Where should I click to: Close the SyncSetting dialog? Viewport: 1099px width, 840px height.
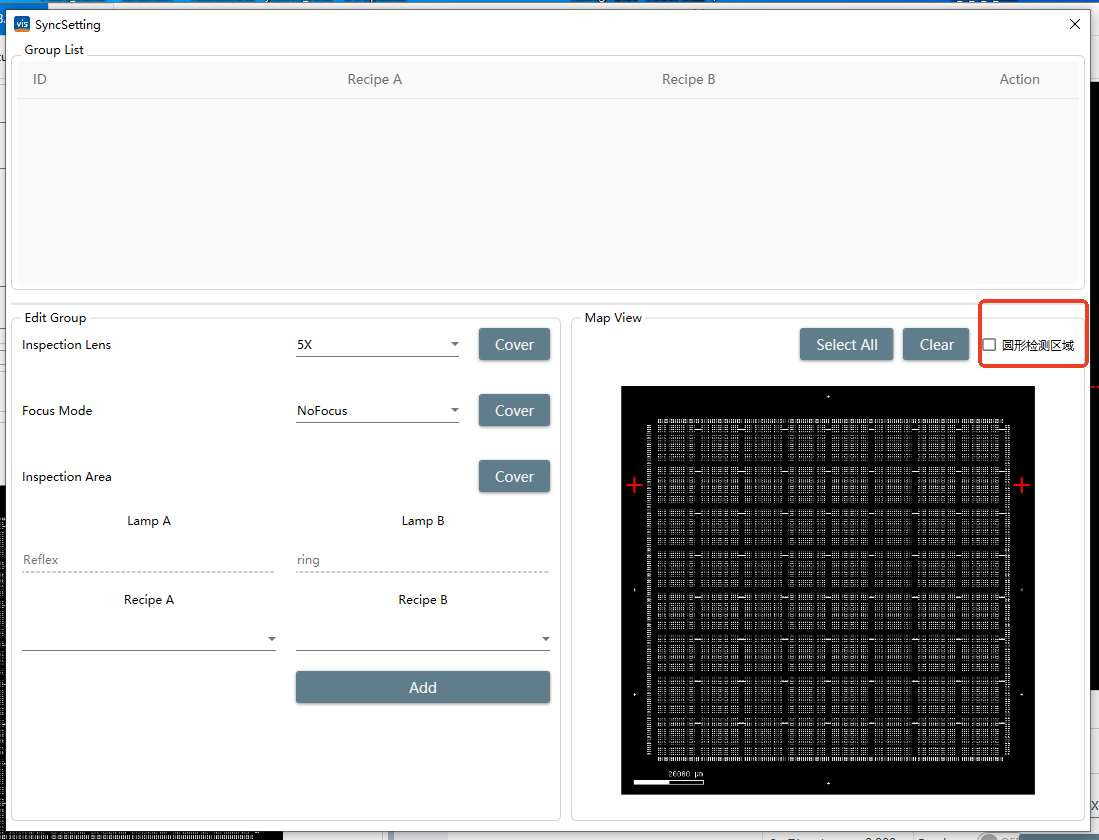point(1074,24)
